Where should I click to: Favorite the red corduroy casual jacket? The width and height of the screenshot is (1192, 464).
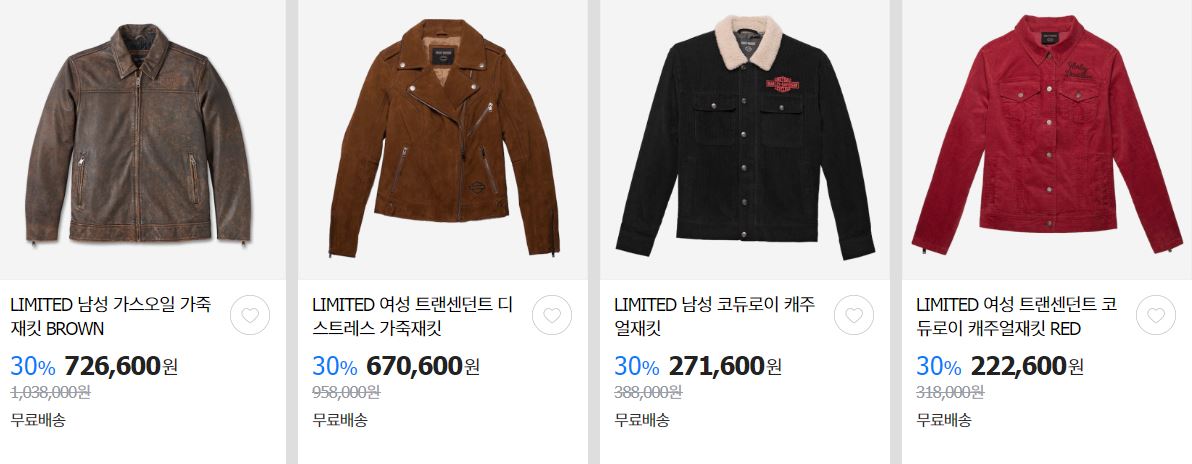pos(1156,315)
